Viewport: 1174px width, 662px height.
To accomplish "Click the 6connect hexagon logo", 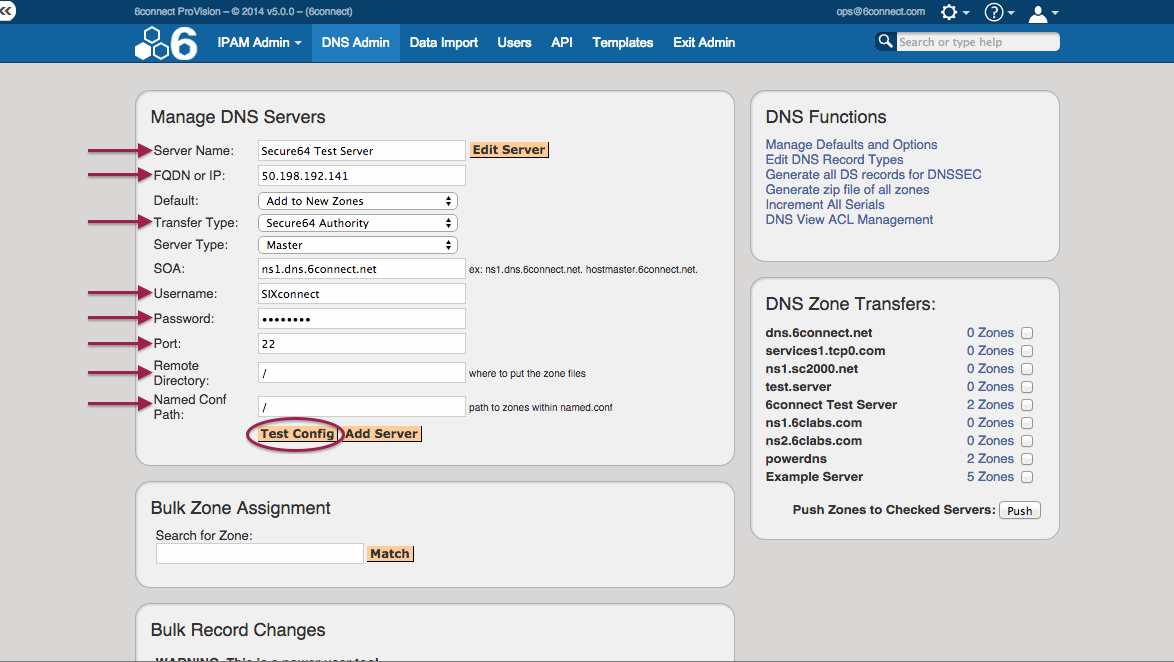I will 166,43.
